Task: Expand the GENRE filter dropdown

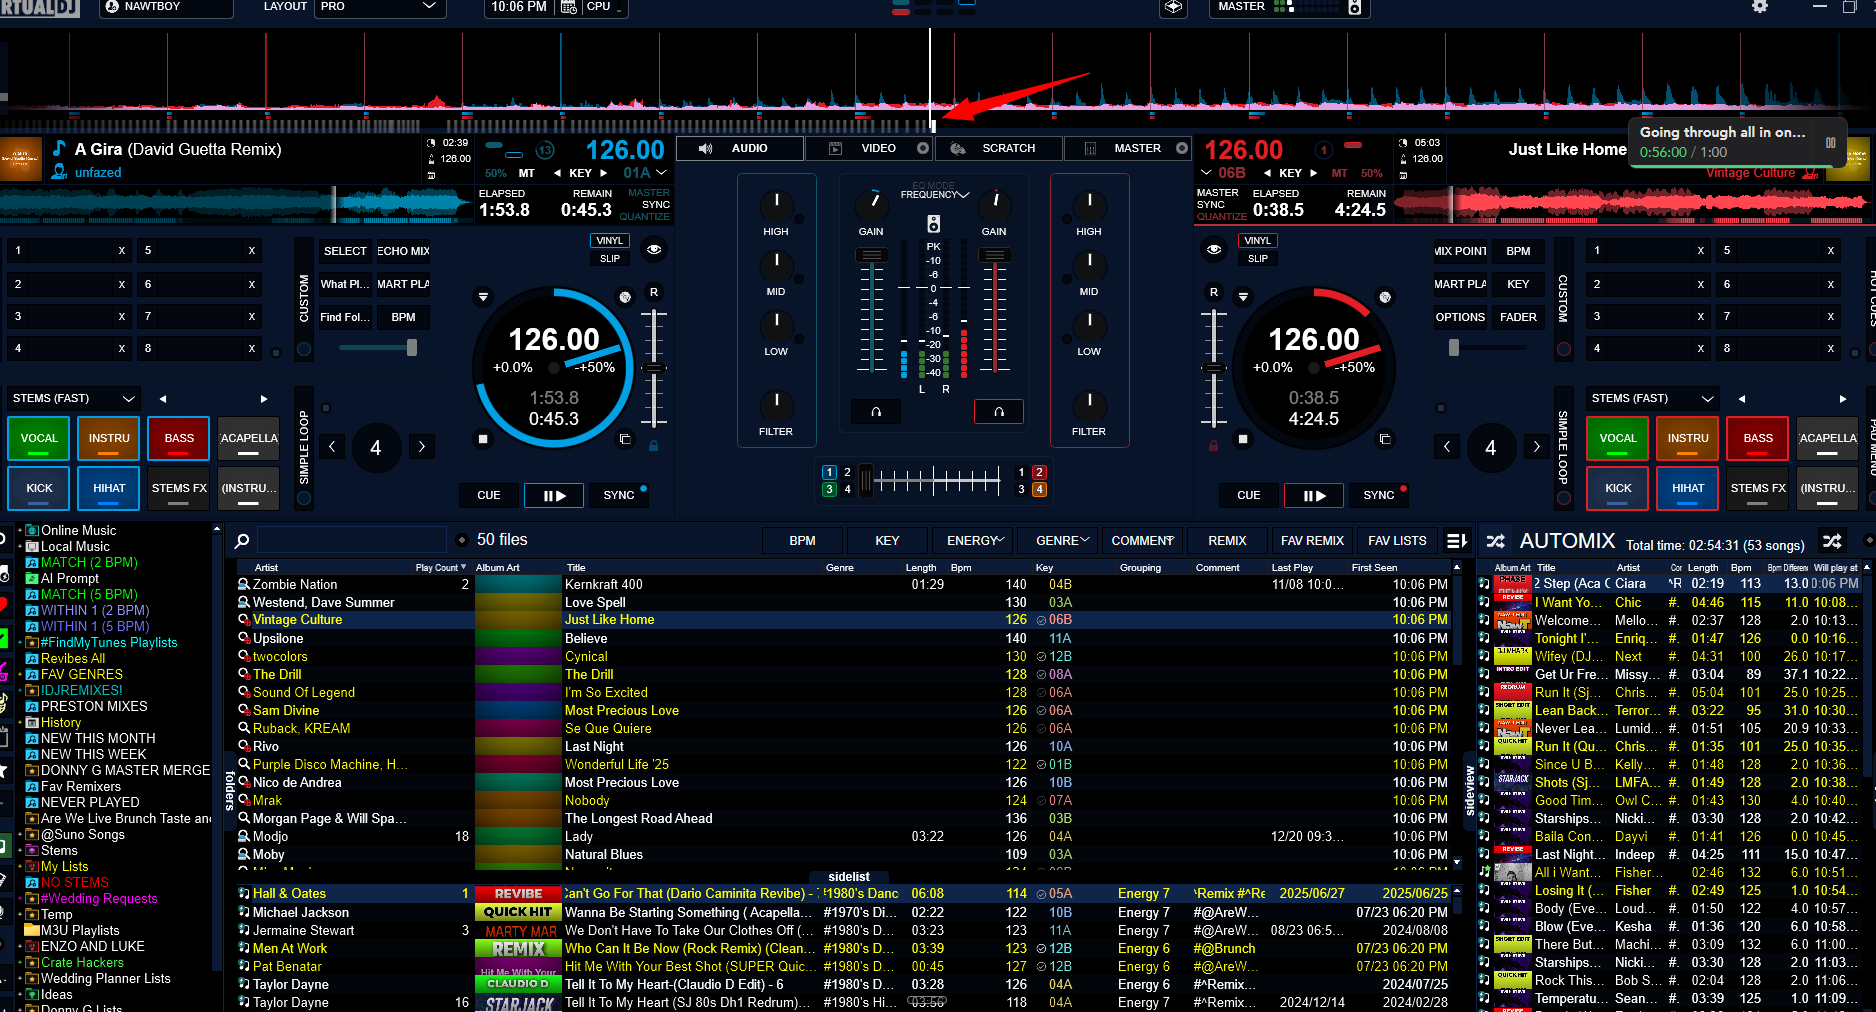Action: point(1063,541)
